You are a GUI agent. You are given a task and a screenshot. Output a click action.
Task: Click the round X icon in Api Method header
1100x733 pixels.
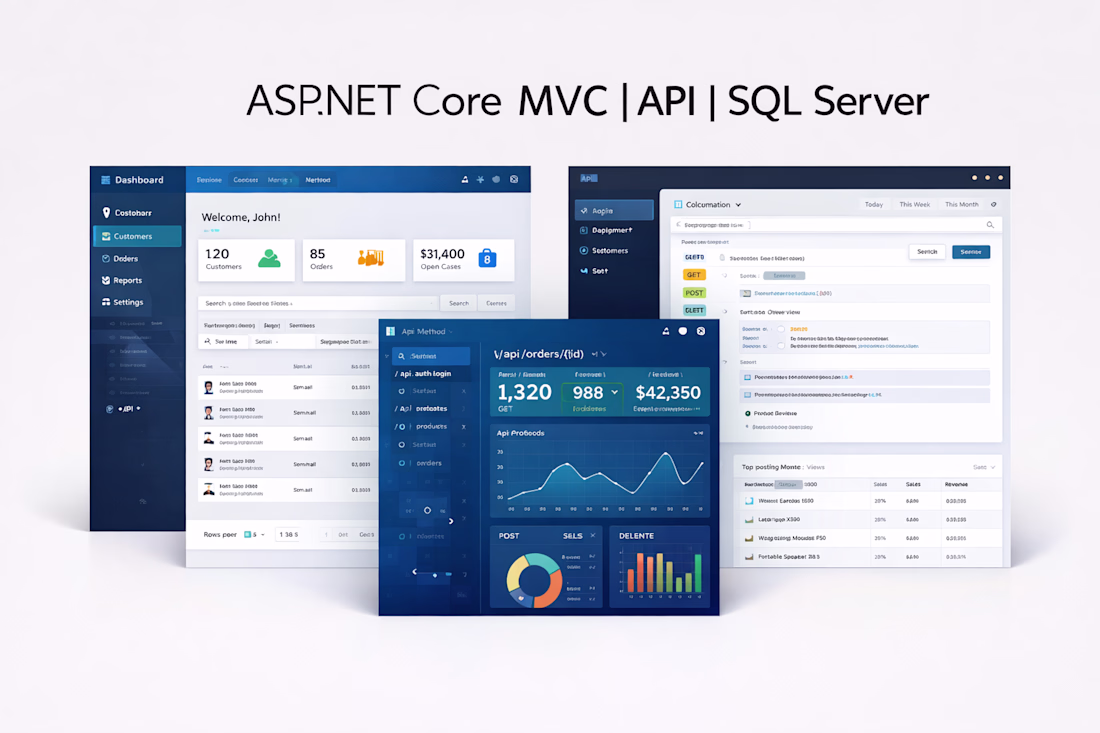coord(701,331)
